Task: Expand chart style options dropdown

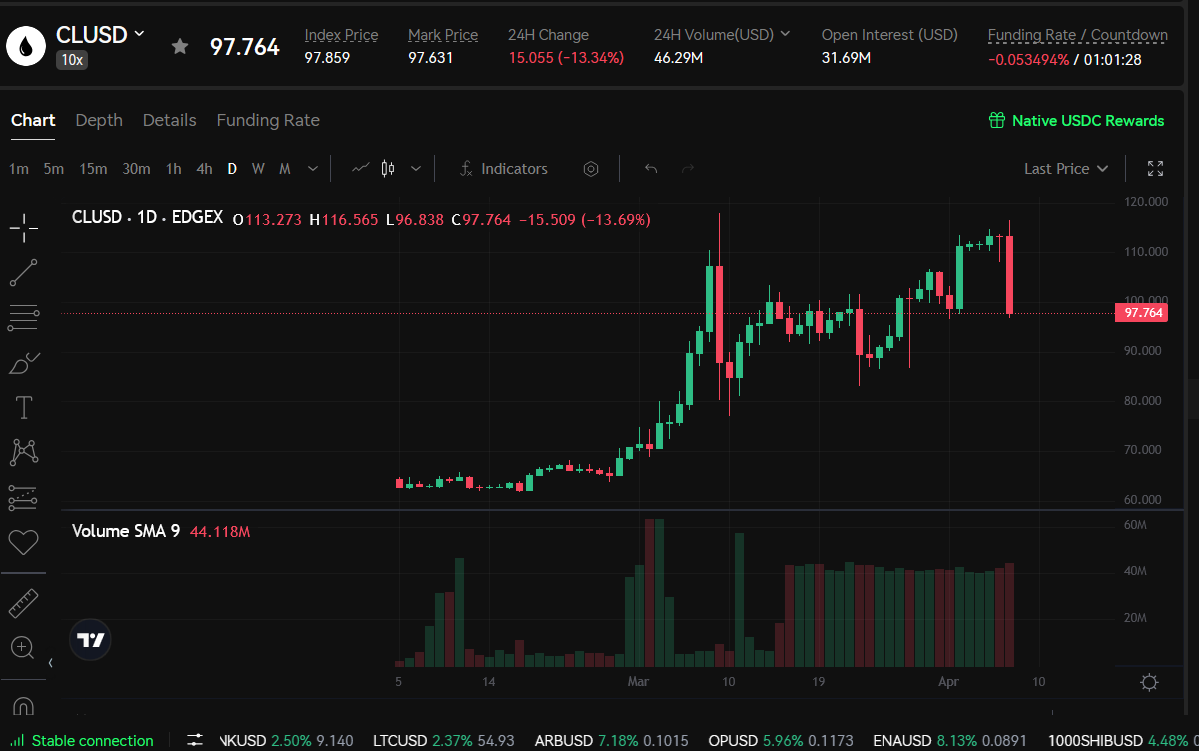Action: (x=416, y=169)
